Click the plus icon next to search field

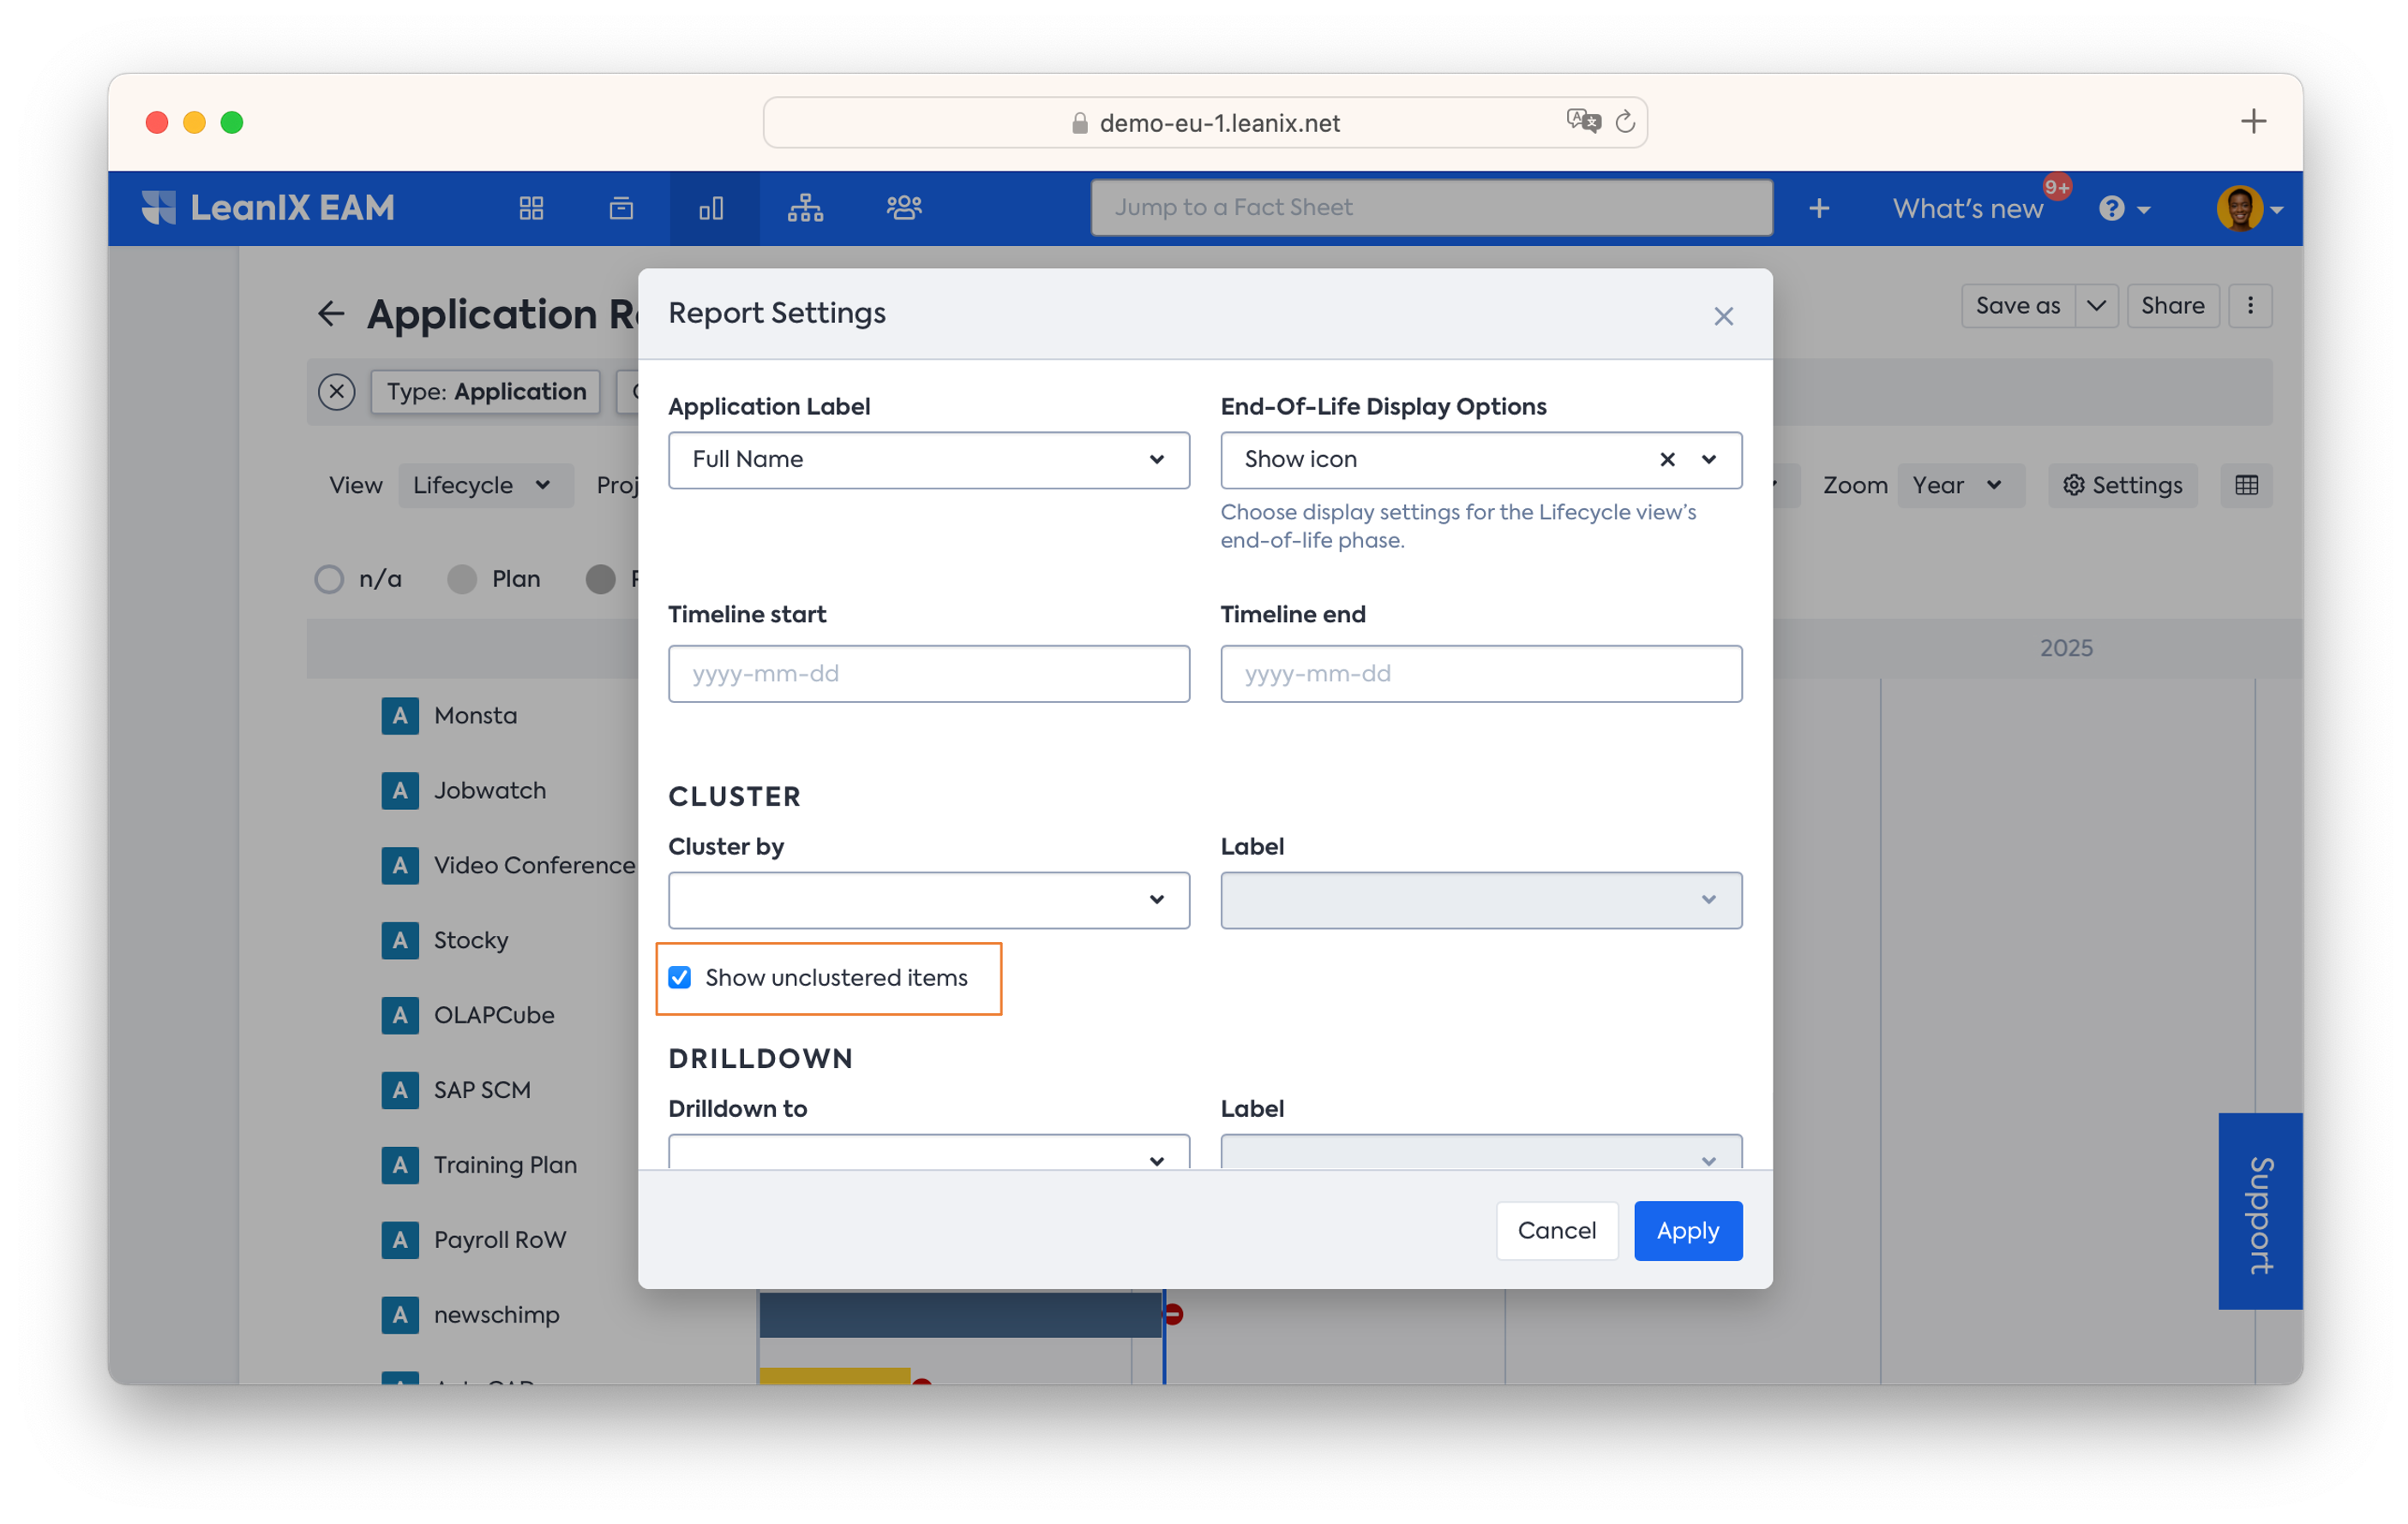(1819, 208)
